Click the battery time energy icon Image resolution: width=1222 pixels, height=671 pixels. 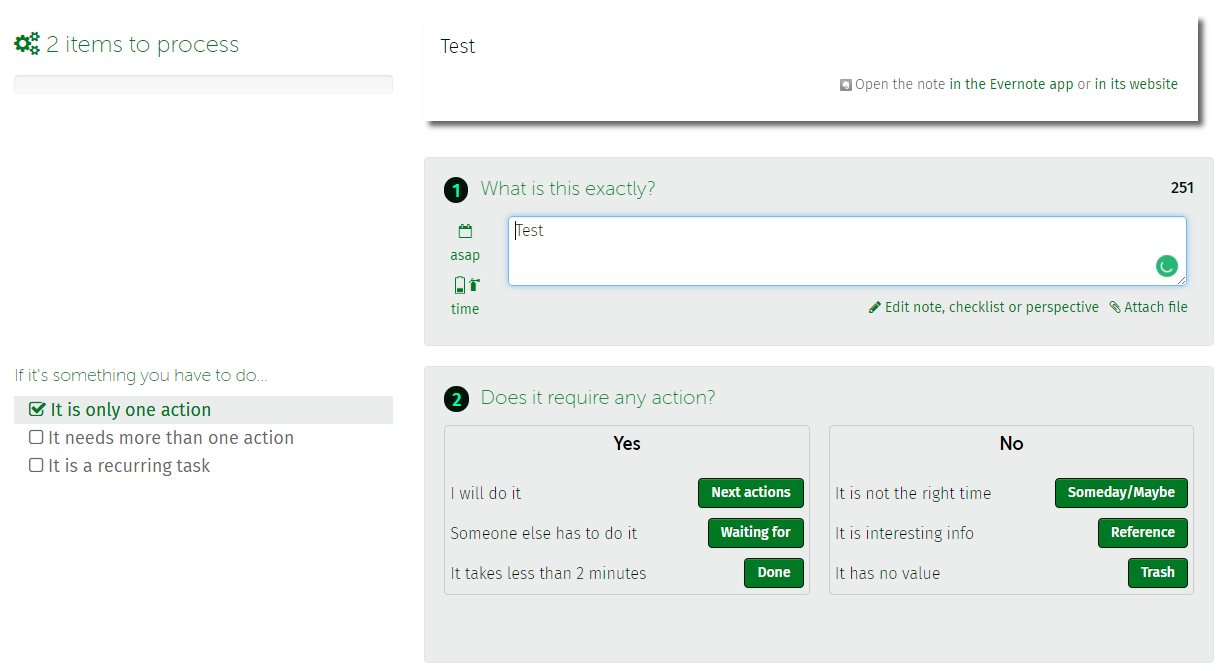coord(466,285)
